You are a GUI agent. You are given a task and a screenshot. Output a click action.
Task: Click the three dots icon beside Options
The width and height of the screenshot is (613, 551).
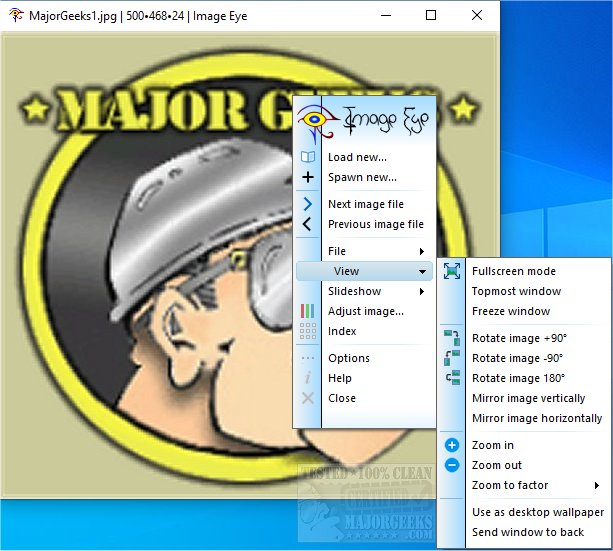(308, 358)
